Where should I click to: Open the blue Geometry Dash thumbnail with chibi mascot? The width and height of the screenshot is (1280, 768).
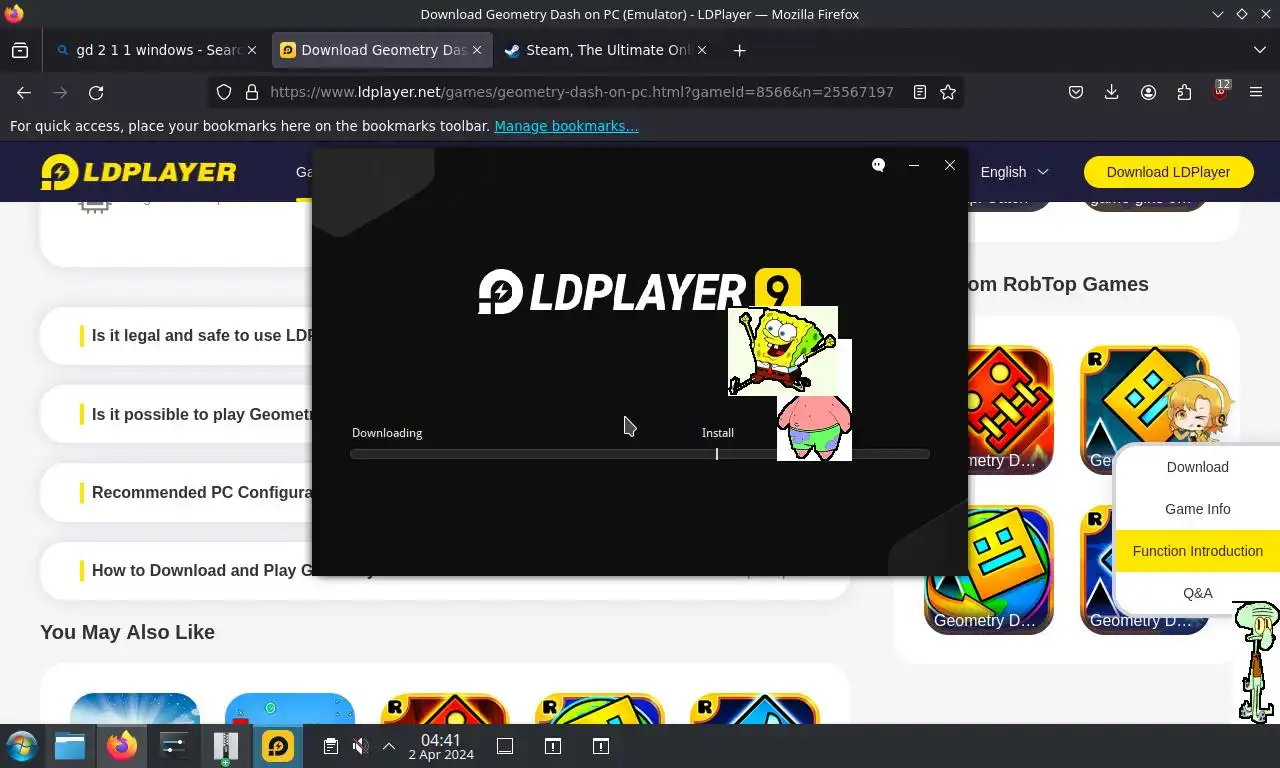click(x=1145, y=410)
